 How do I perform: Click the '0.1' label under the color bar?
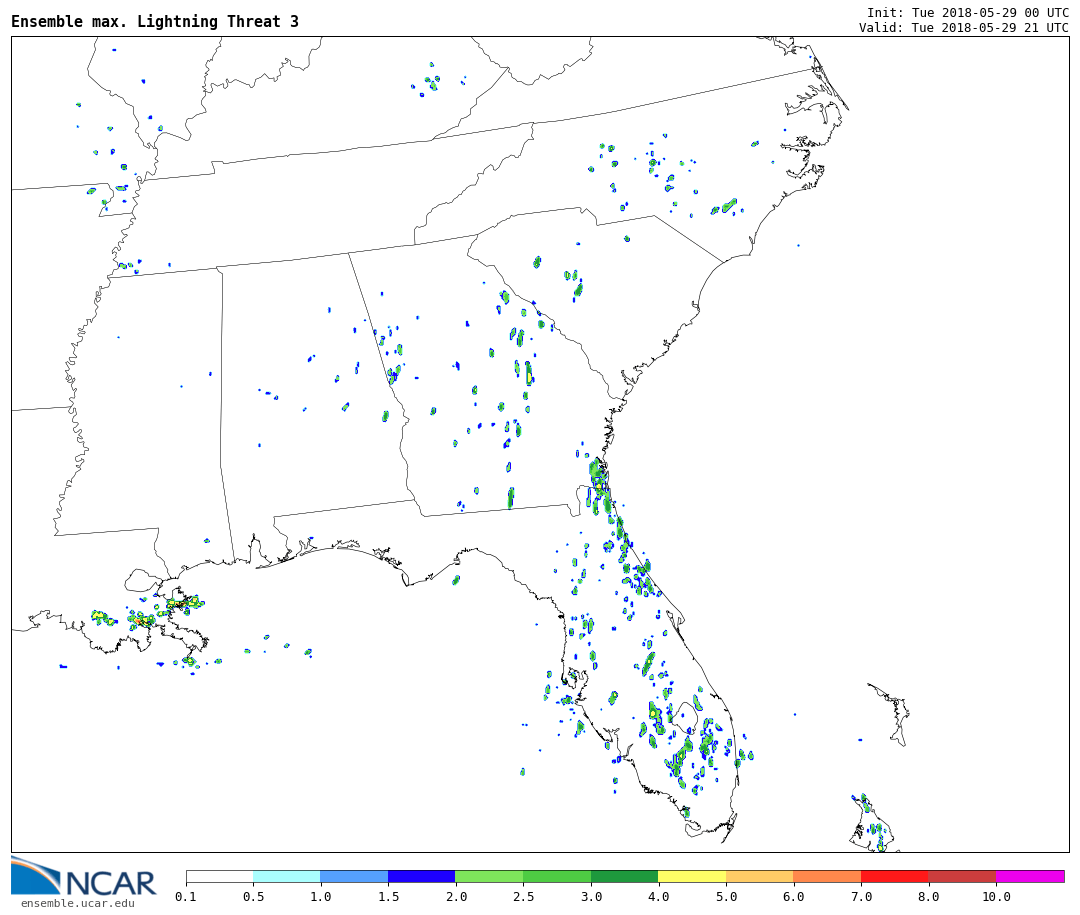[x=186, y=897]
